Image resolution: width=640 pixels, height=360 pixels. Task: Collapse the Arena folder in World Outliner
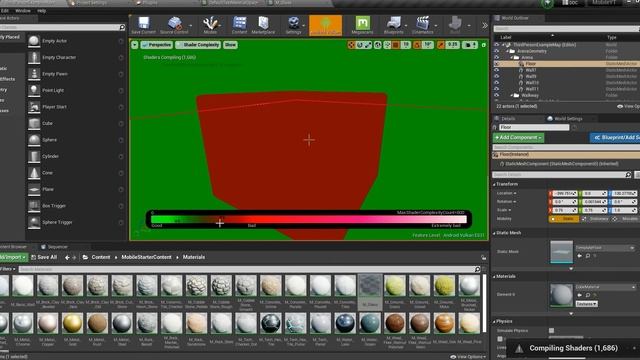512,58
